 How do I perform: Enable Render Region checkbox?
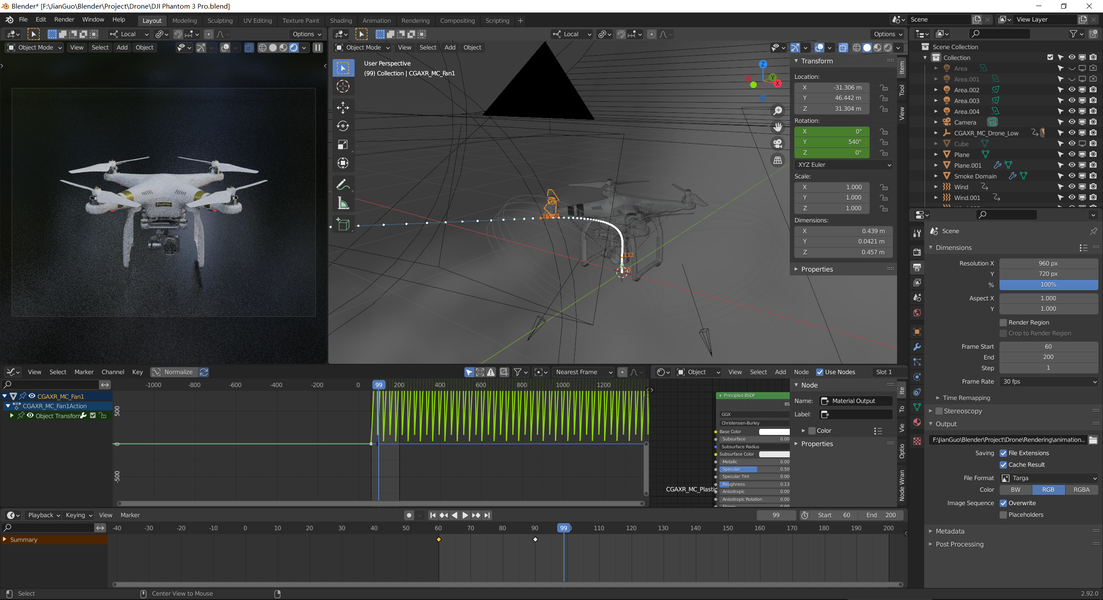click(x=1003, y=322)
